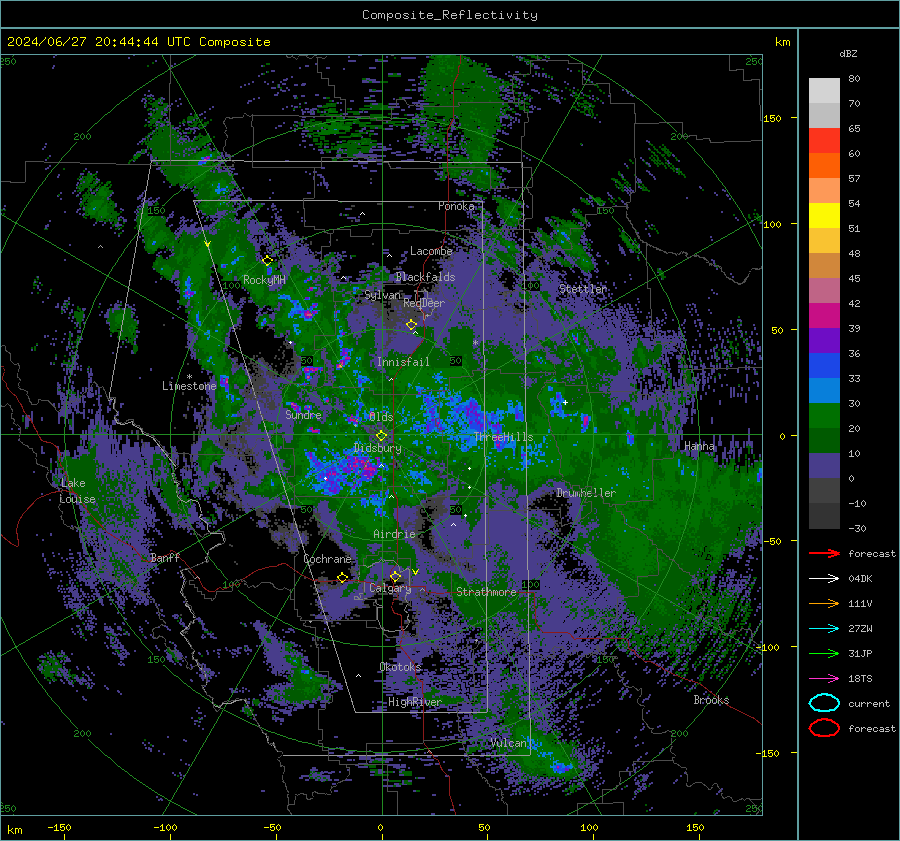Click the RedDeer city label
The height and width of the screenshot is (841, 900).
pyautogui.click(x=424, y=303)
